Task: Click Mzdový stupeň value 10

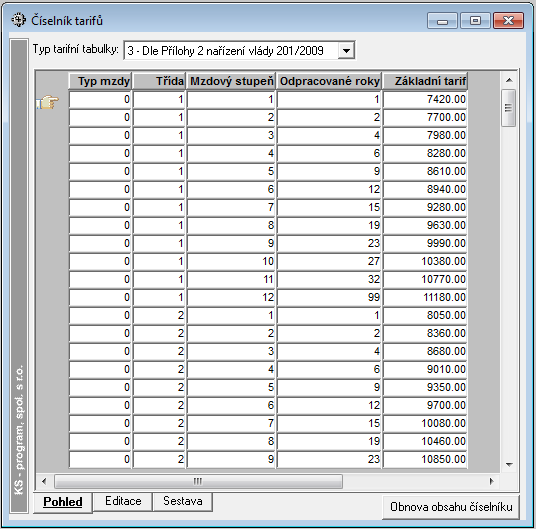Action: [x=231, y=261]
